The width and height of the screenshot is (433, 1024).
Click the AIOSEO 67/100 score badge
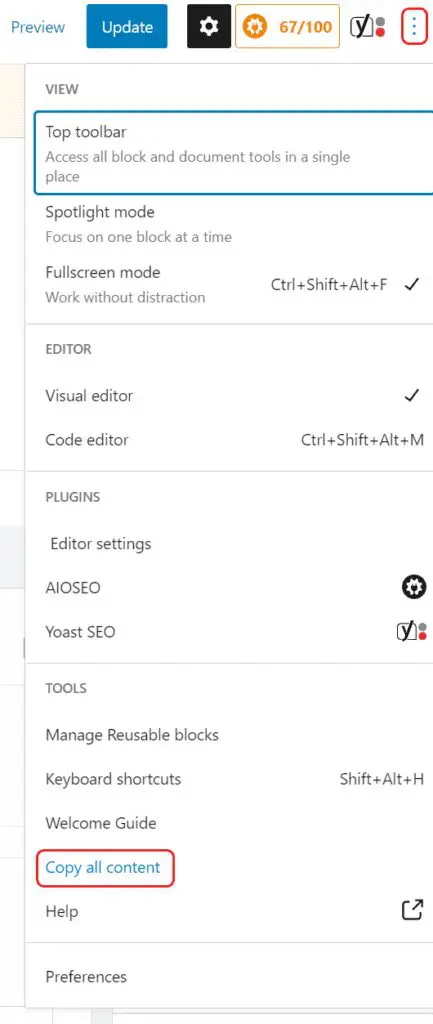287,27
